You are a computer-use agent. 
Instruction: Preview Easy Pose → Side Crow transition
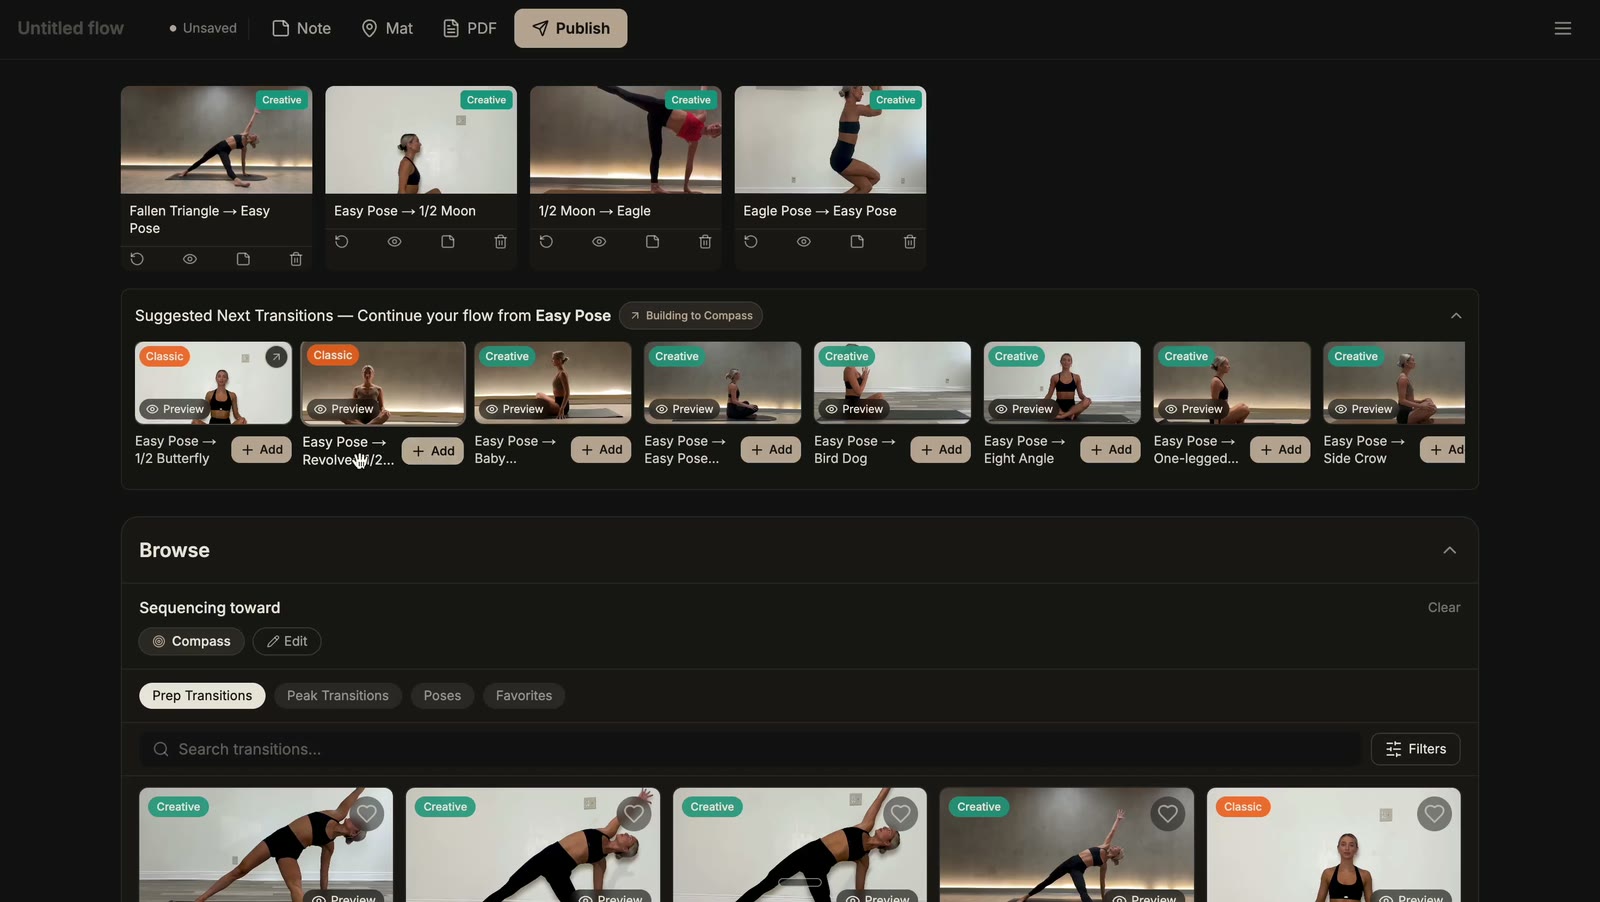(1363, 409)
